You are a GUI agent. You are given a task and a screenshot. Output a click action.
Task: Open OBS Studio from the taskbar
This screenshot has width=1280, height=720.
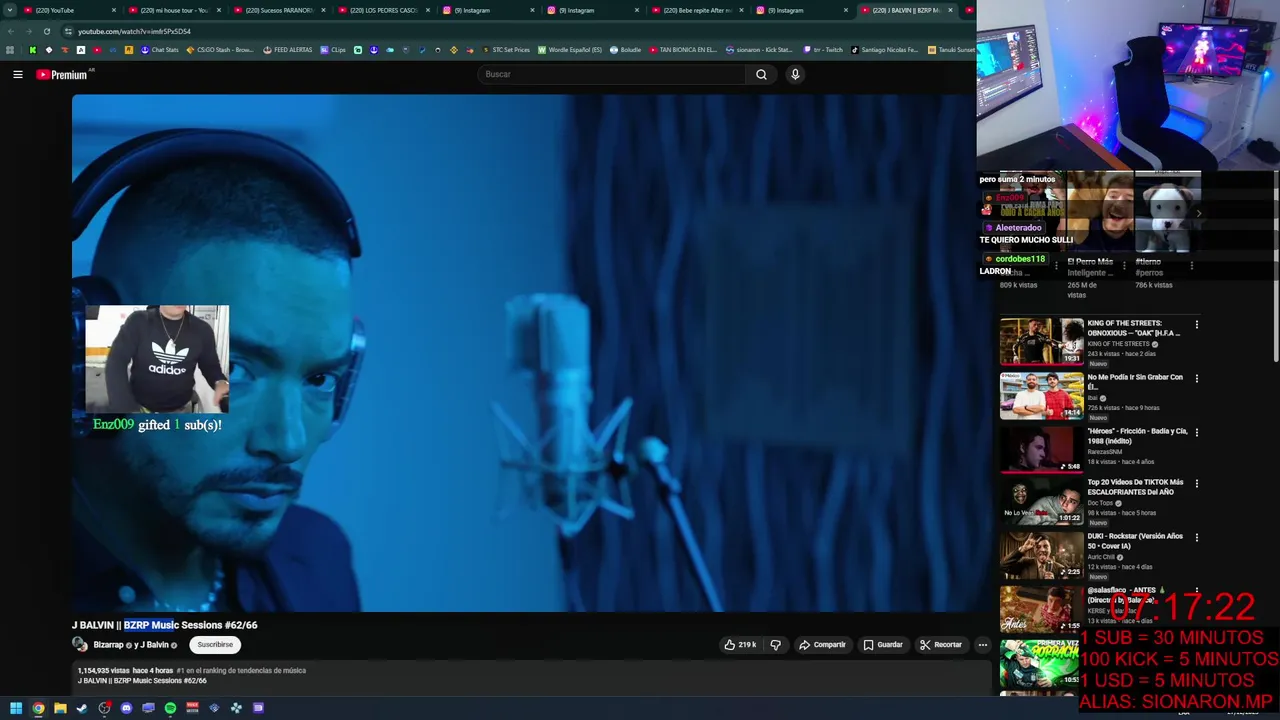point(104,708)
